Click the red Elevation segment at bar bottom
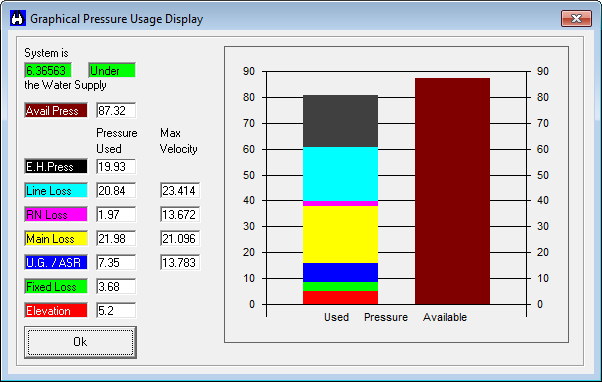Viewport: 602px width, 382px height. [340, 298]
